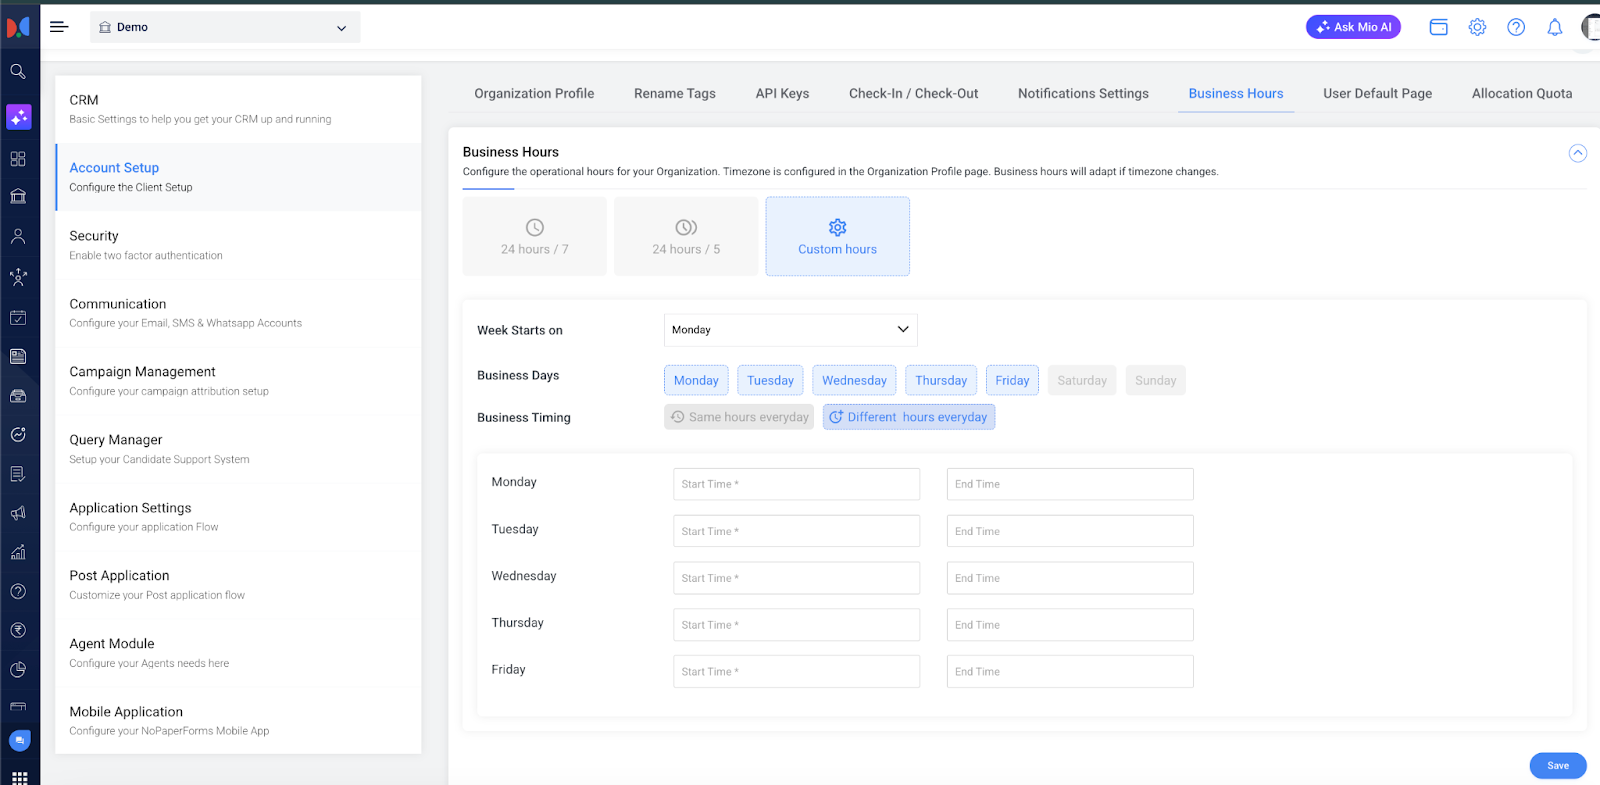Open the Week Starts on dropdown
Image resolution: width=1600 pixels, height=785 pixels.
[790, 330]
